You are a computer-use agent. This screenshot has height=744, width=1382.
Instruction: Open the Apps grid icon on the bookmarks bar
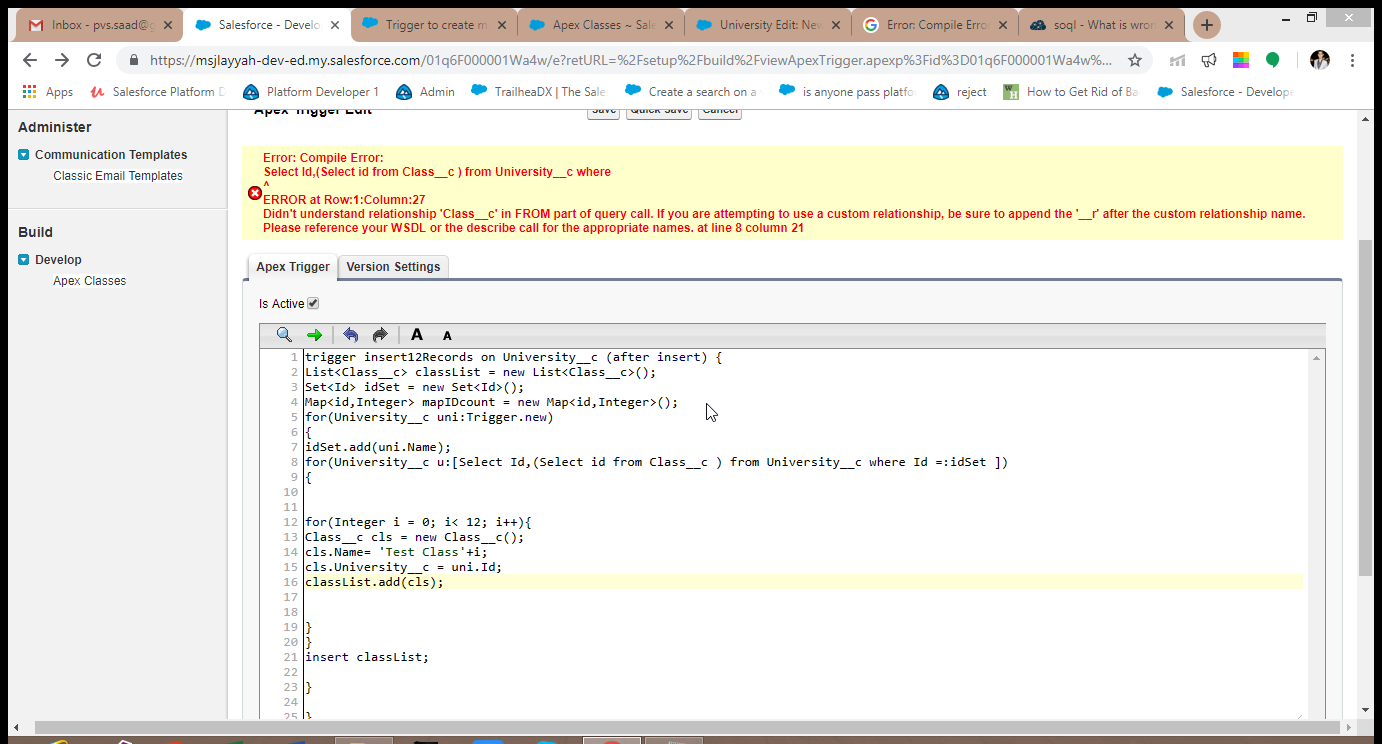[27, 91]
